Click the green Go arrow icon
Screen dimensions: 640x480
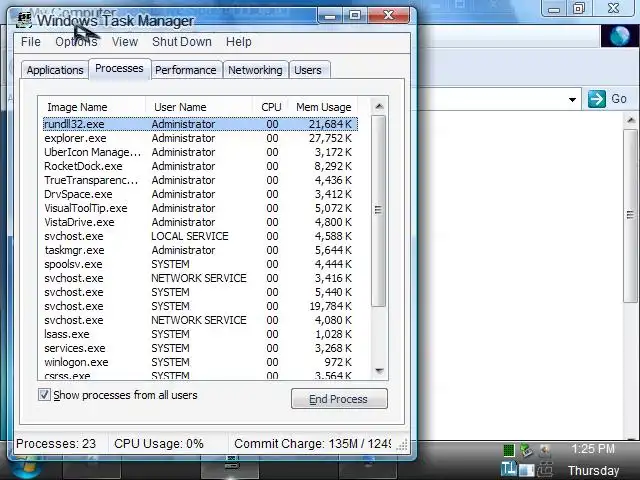click(x=597, y=99)
